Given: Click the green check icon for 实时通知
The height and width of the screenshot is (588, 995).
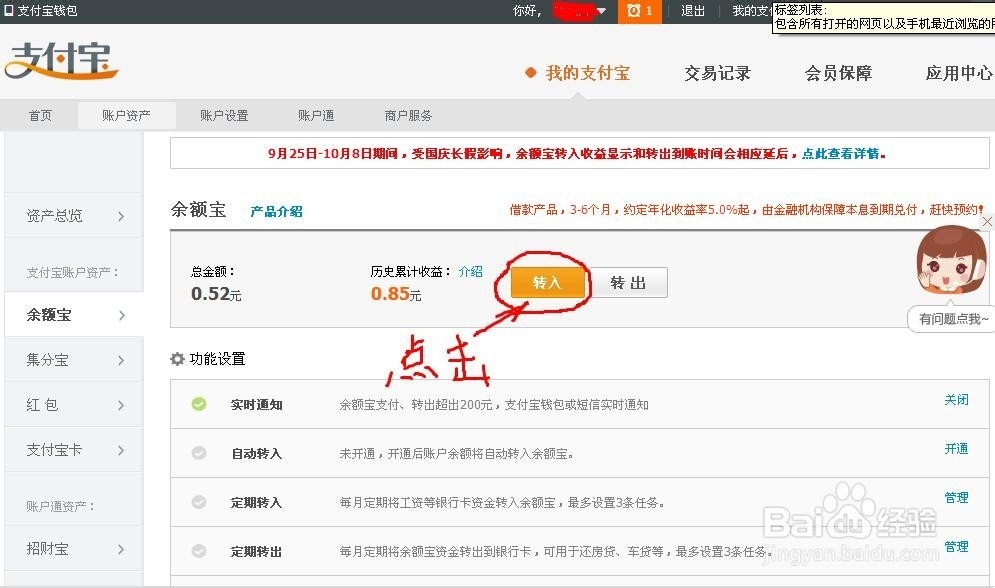Looking at the screenshot, I should coord(199,404).
